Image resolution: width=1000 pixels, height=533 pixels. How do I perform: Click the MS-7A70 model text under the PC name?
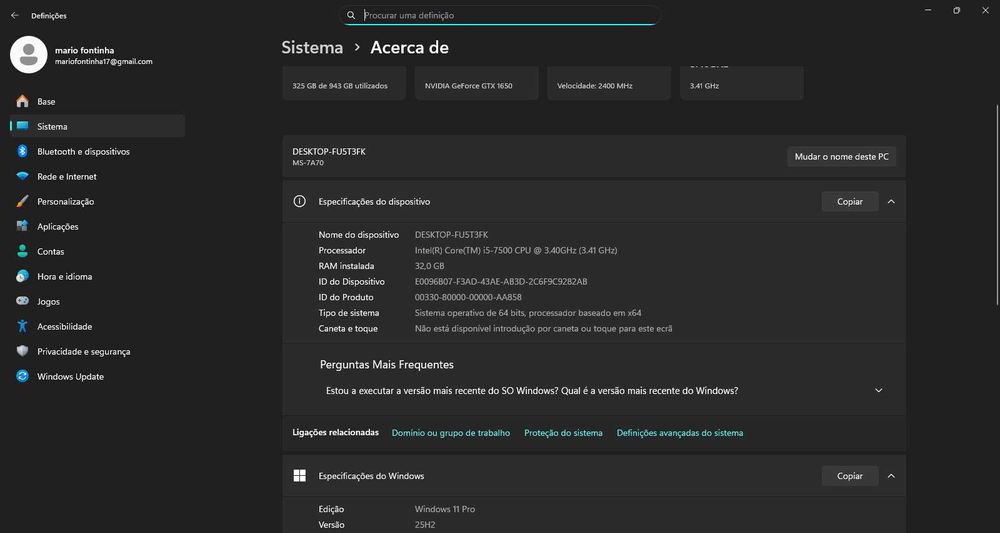[308, 163]
